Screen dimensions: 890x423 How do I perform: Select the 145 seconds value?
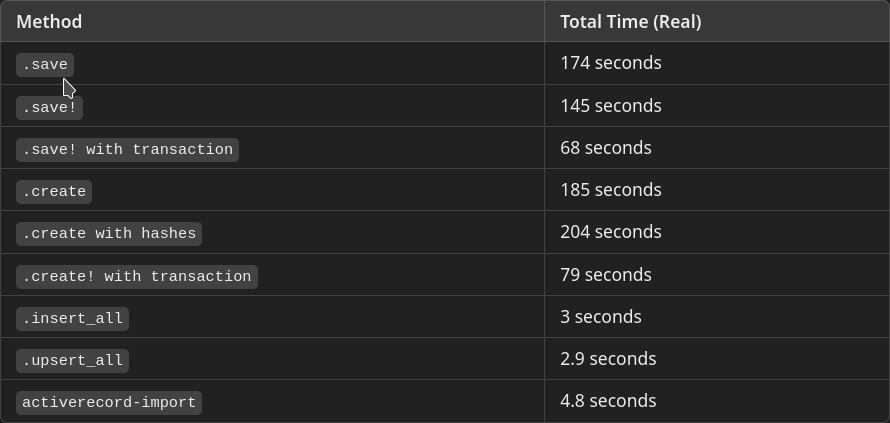610,106
